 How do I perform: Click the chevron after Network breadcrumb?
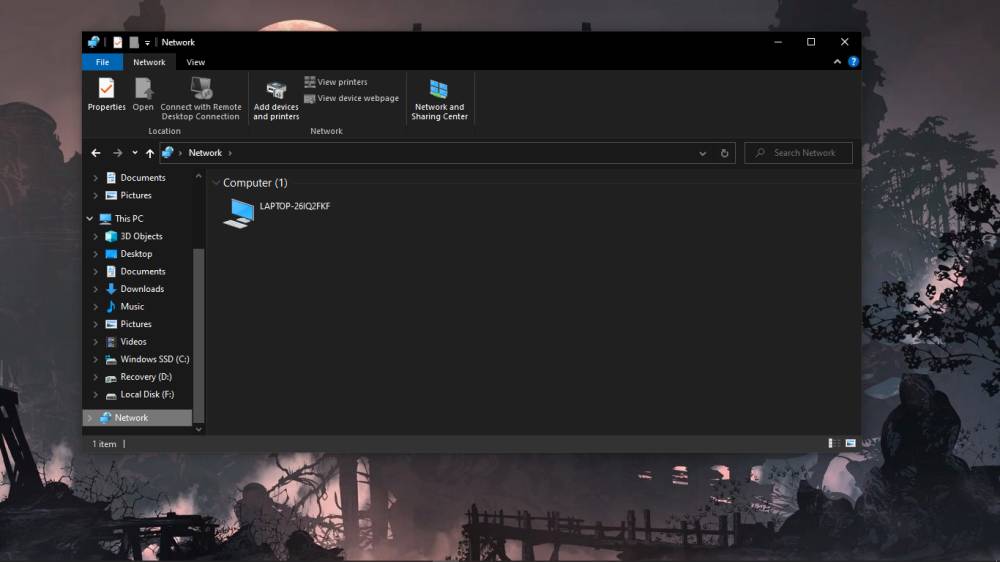click(x=230, y=153)
